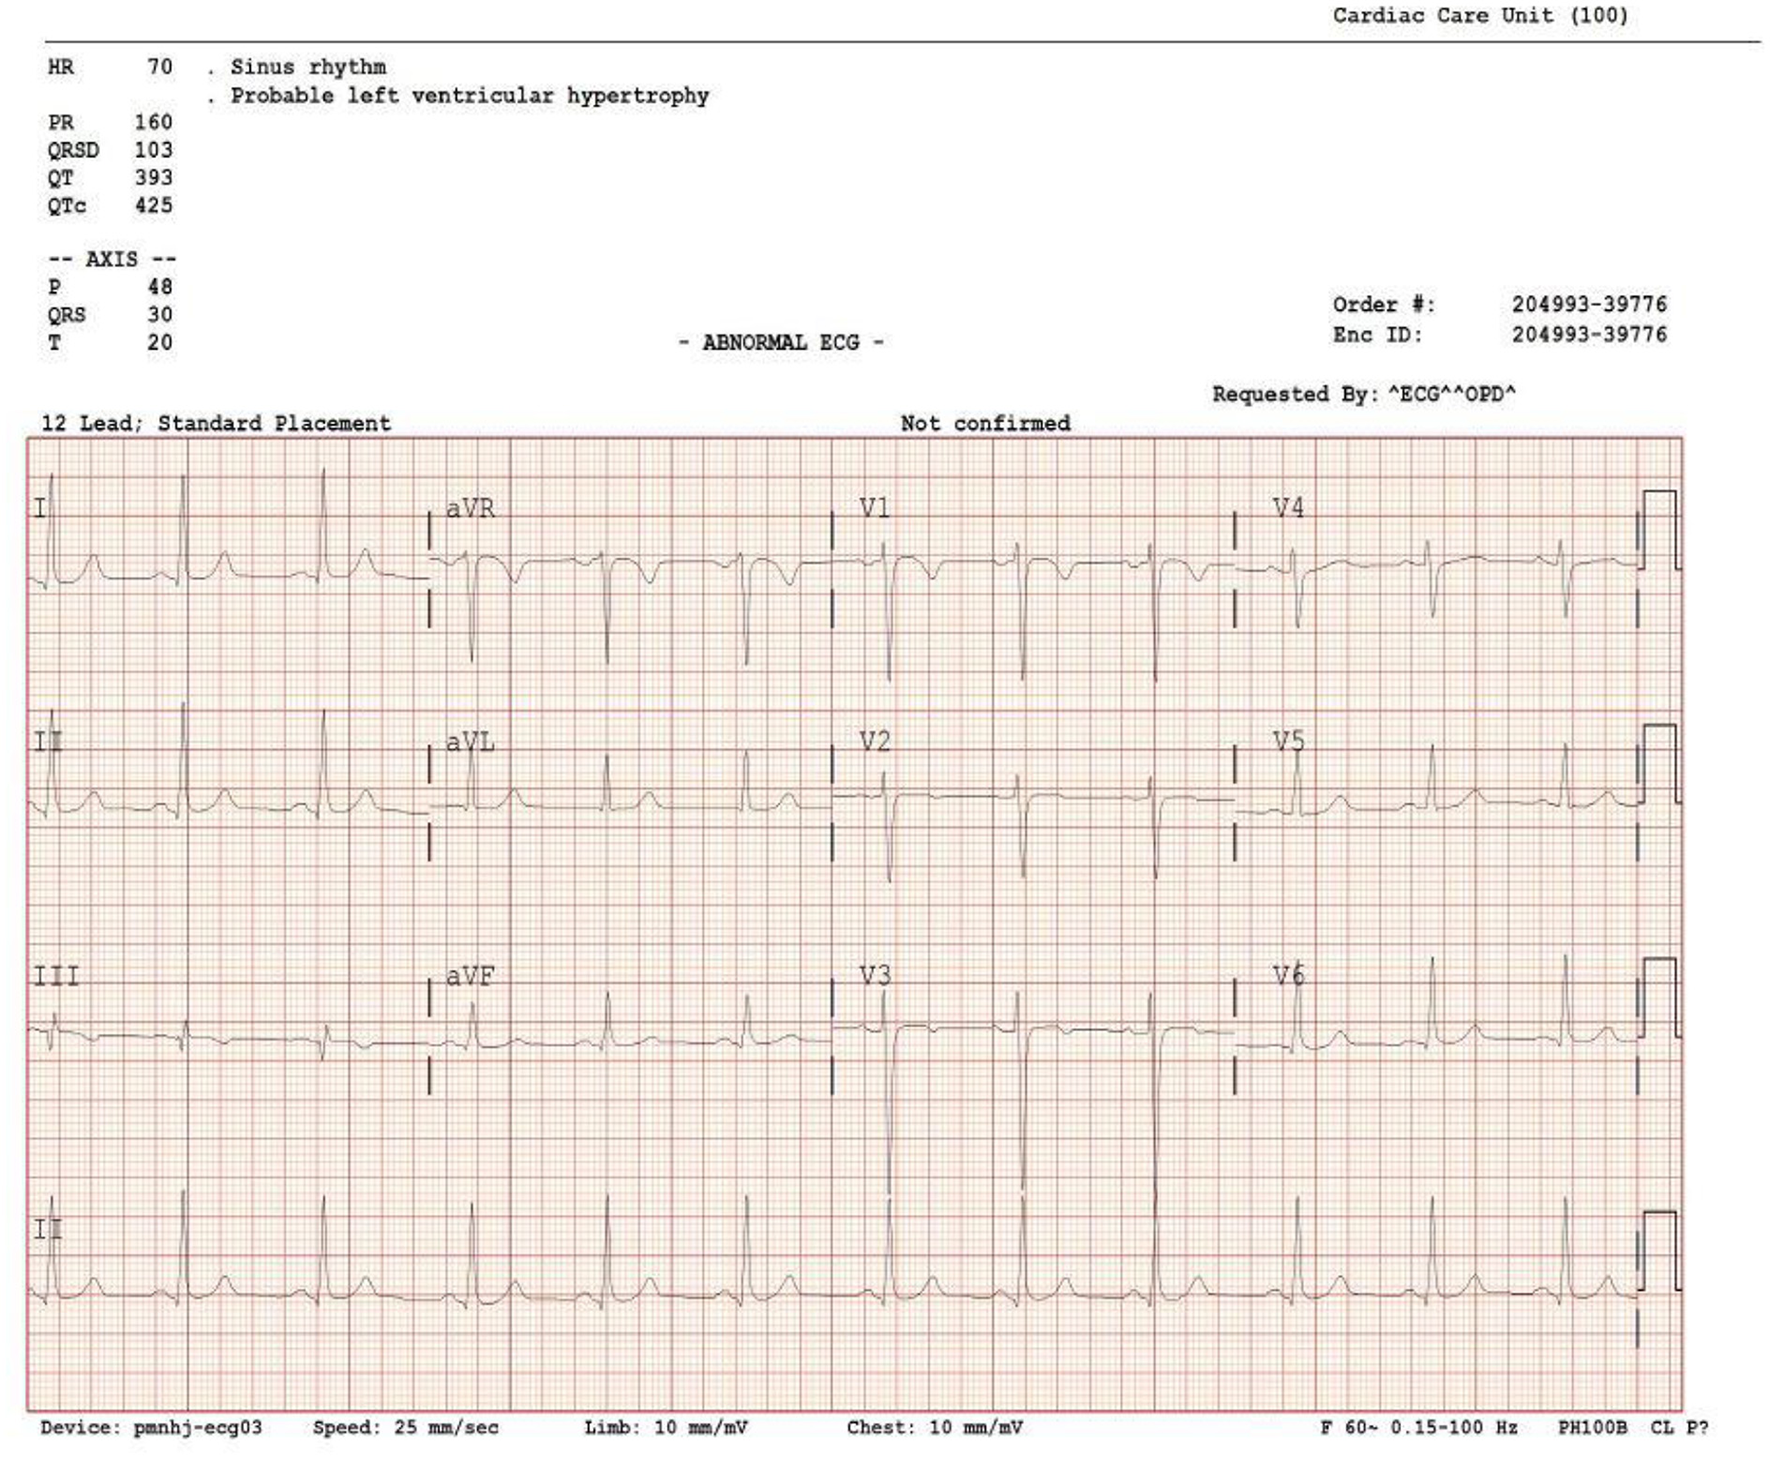
Task: Select the V6 lead label
Action: click(1288, 976)
